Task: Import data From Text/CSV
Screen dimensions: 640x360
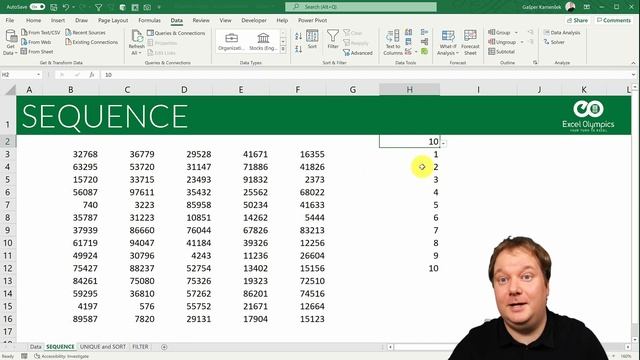Action: pyautogui.click(x=40, y=32)
